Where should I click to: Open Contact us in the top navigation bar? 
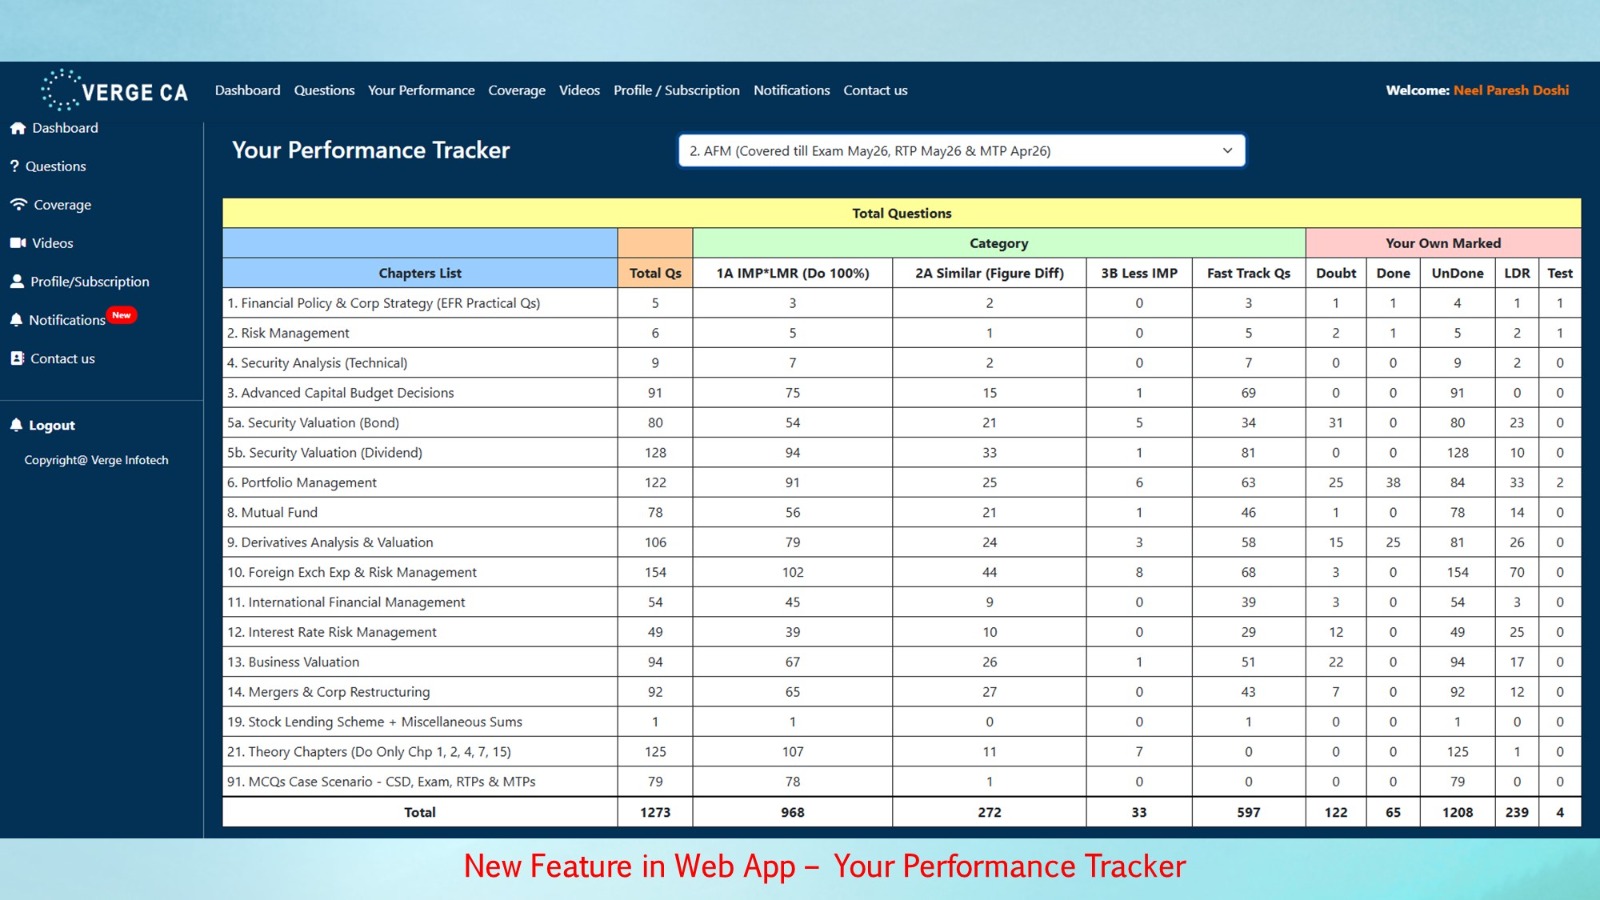[x=875, y=90]
